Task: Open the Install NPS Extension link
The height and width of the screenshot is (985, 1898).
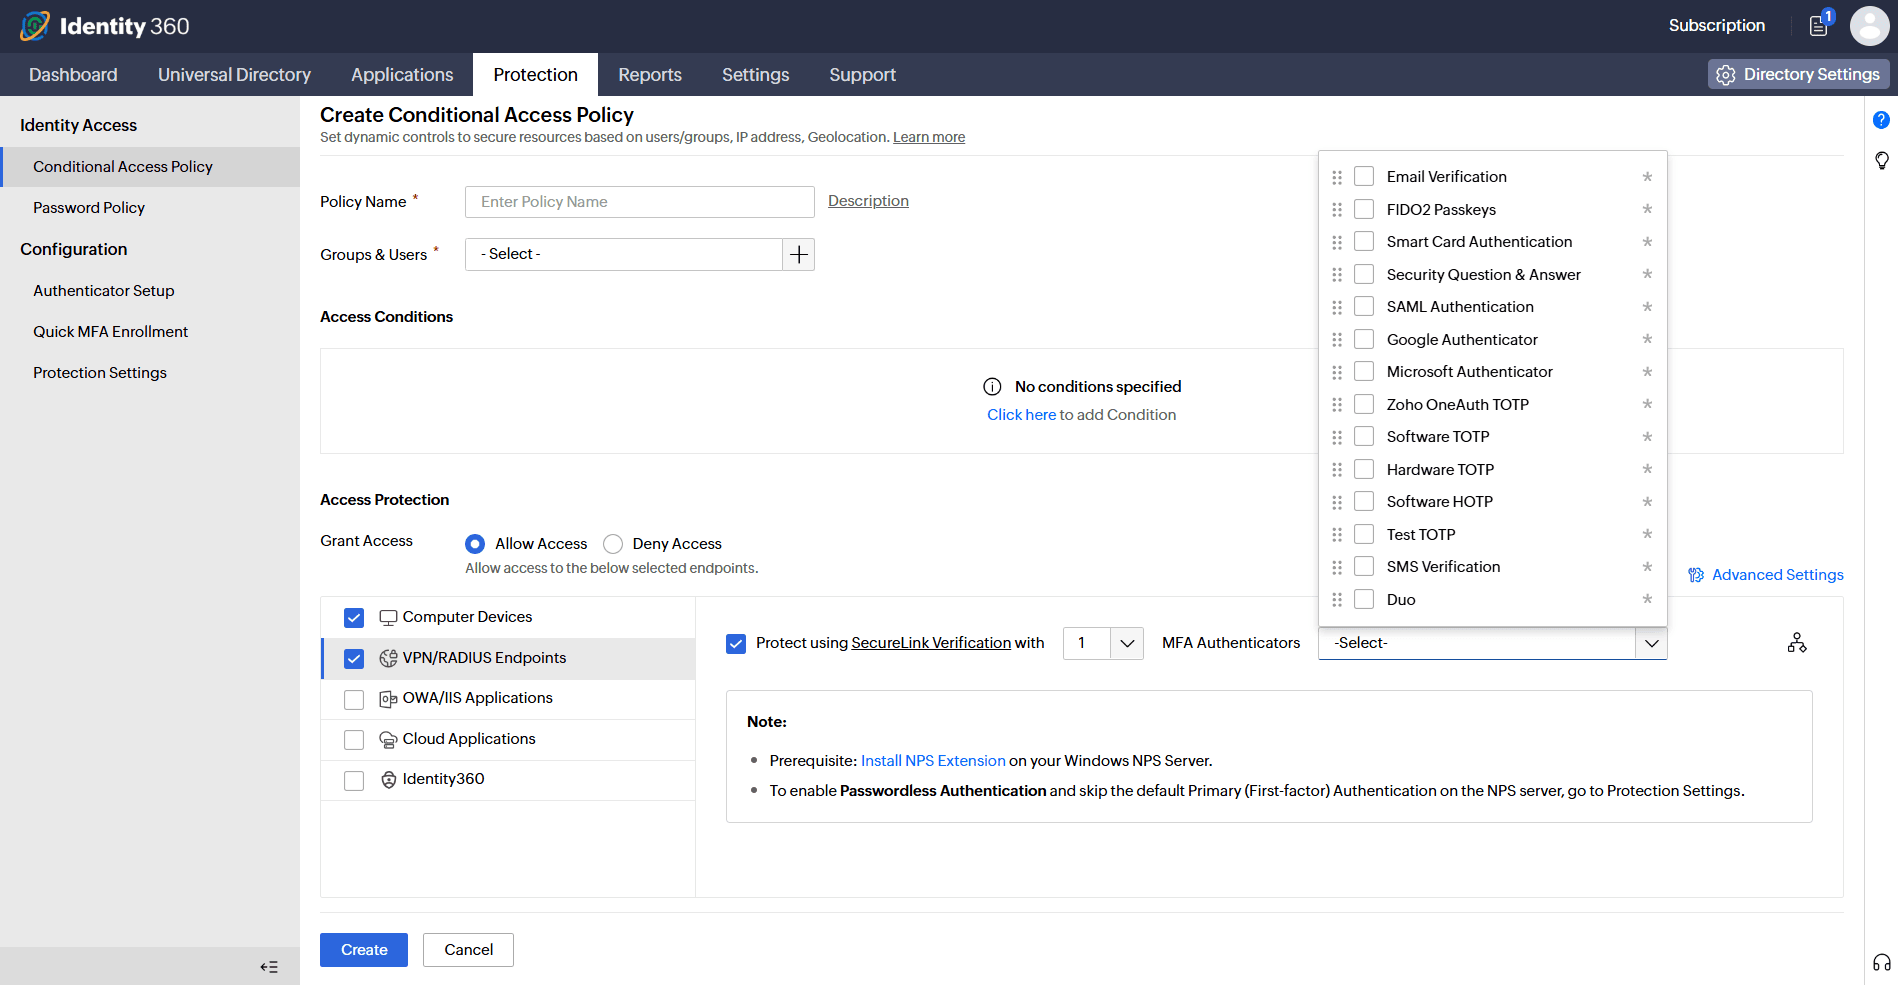Action: [933, 761]
